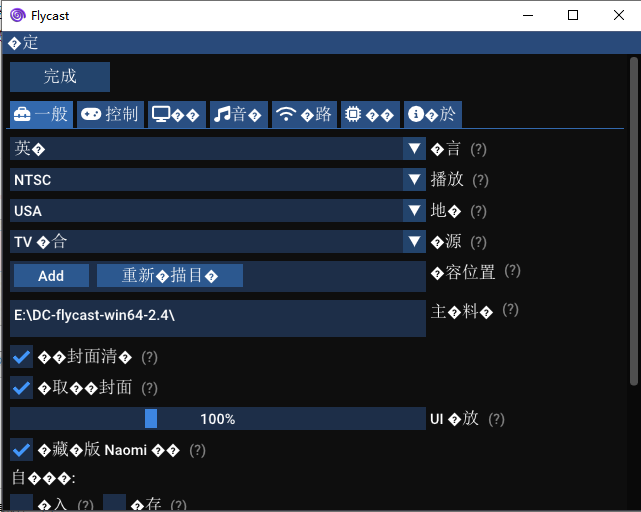Click the USA region combo box
This screenshot has width=641, height=512.
click(x=218, y=211)
